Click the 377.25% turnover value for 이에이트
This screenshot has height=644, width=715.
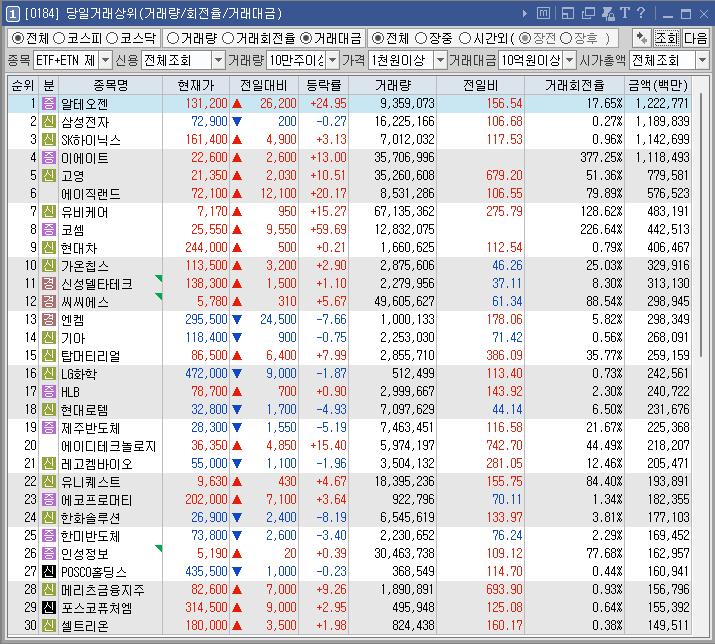click(x=601, y=157)
